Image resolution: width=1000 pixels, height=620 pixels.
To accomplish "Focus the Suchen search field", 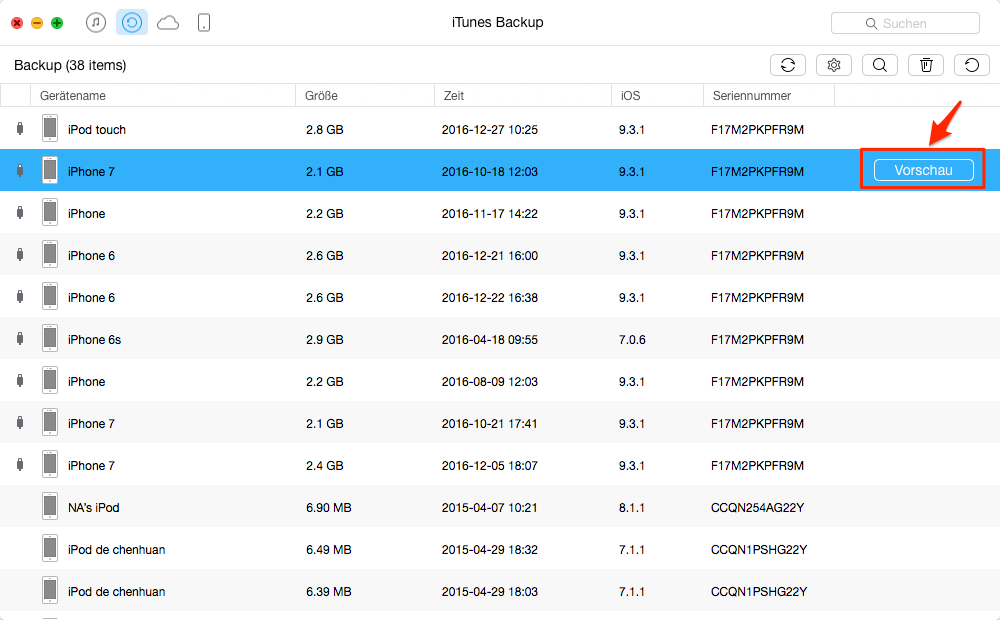I will click(905, 24).
